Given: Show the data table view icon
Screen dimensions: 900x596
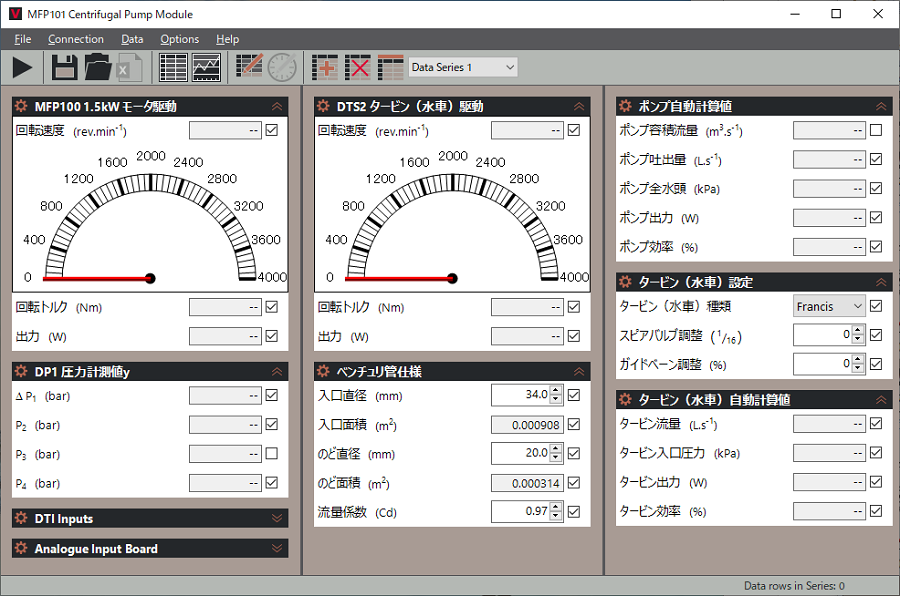Looking at the screenshot, I should 173,68.
